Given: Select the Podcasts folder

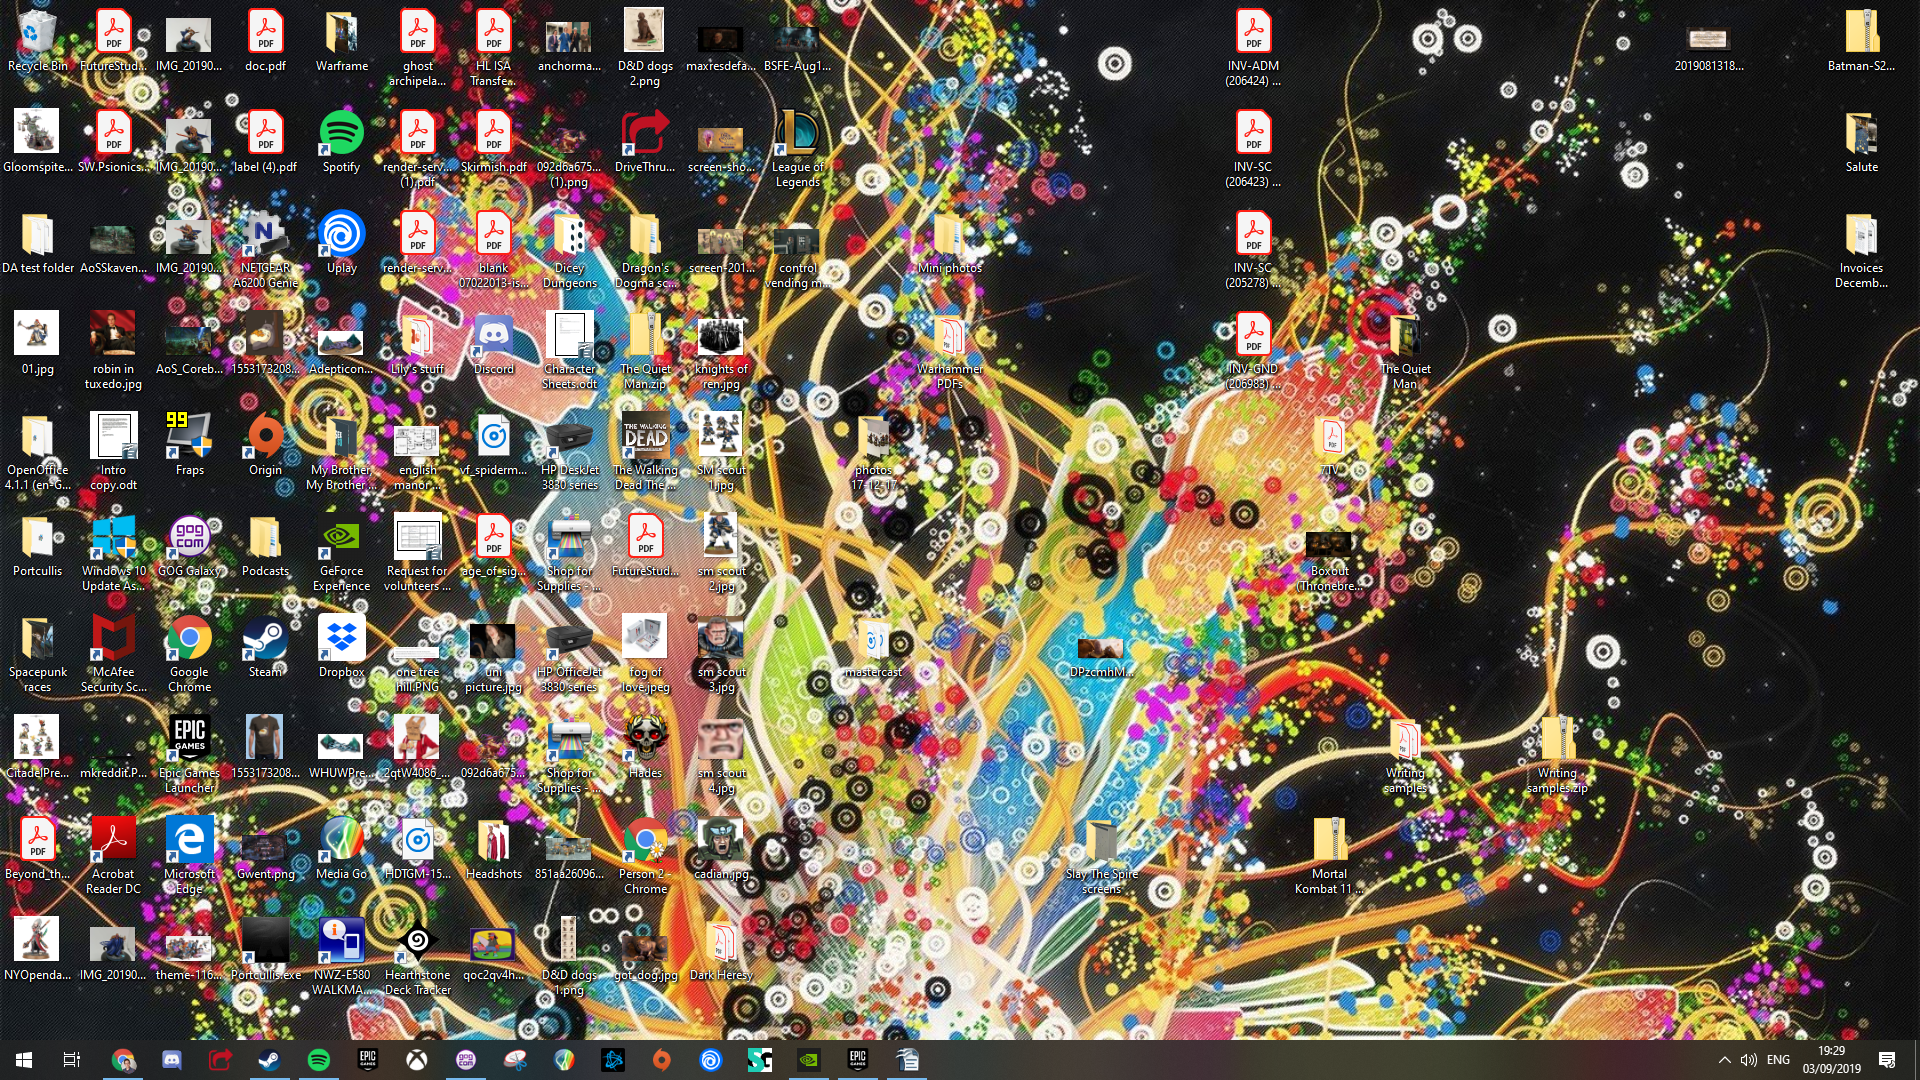Looking at the screenshot, I should coord(265,546).
